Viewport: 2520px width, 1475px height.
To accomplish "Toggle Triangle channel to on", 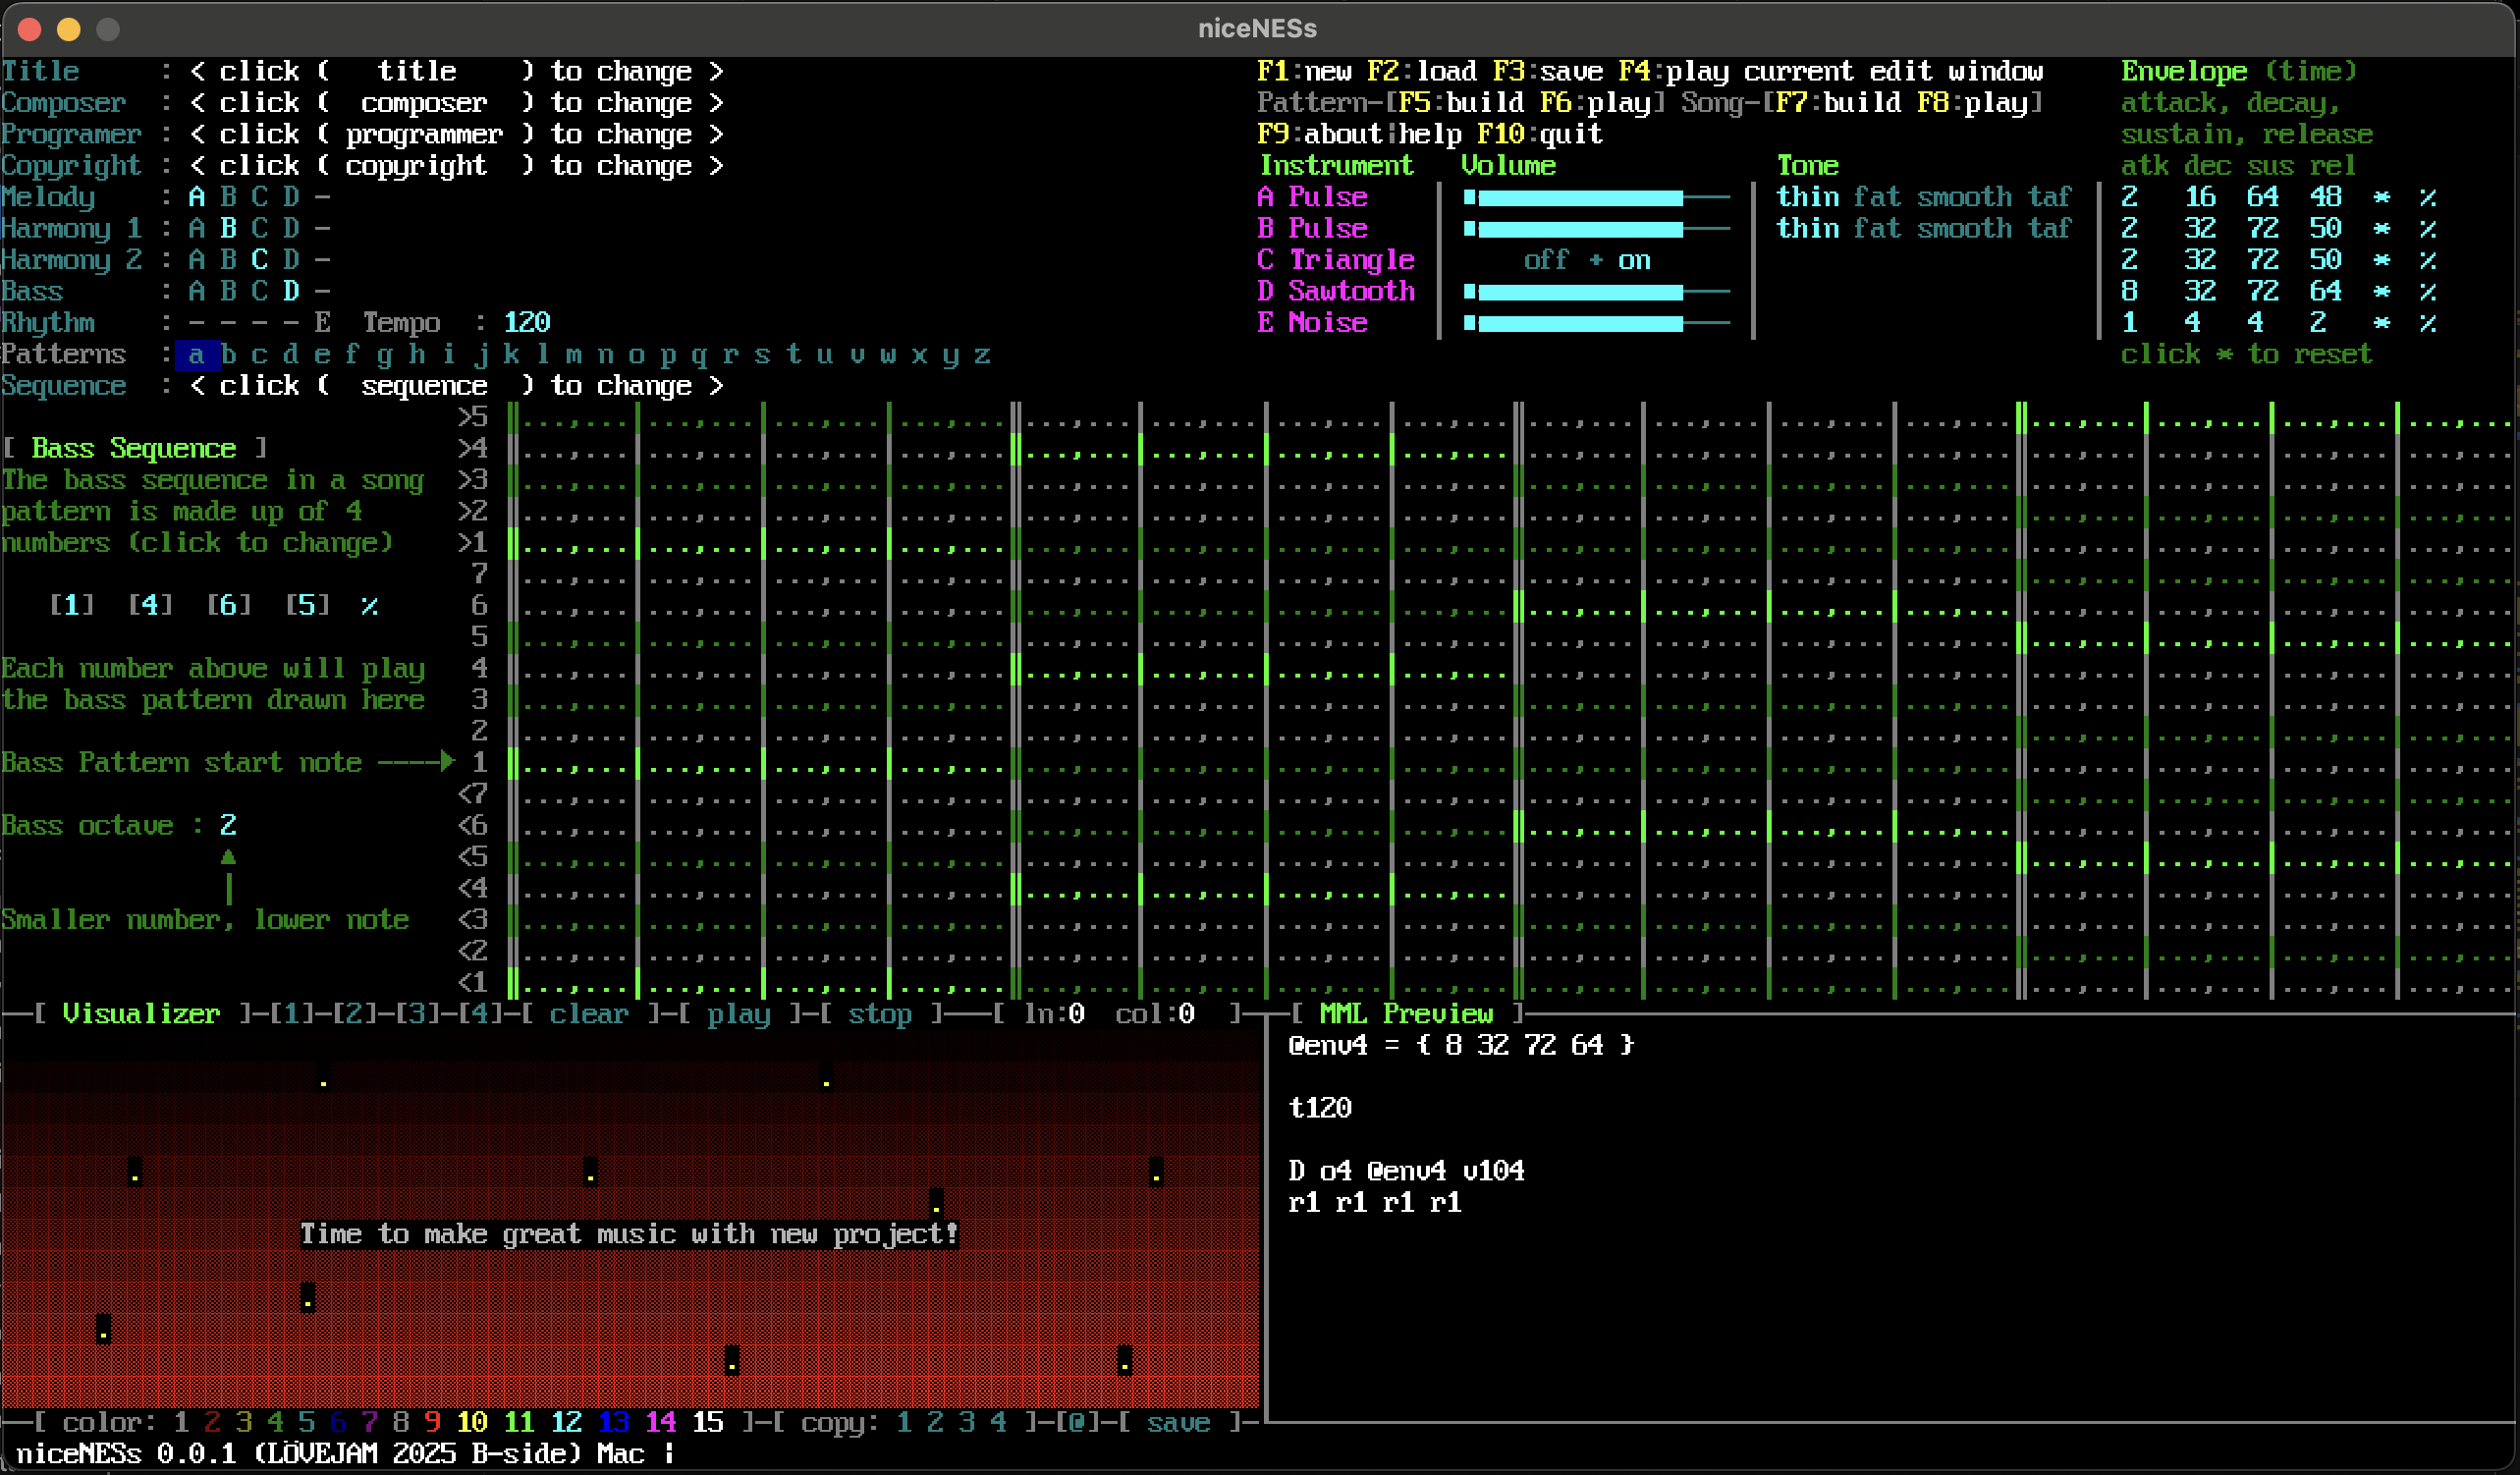I will (1634, 261).
